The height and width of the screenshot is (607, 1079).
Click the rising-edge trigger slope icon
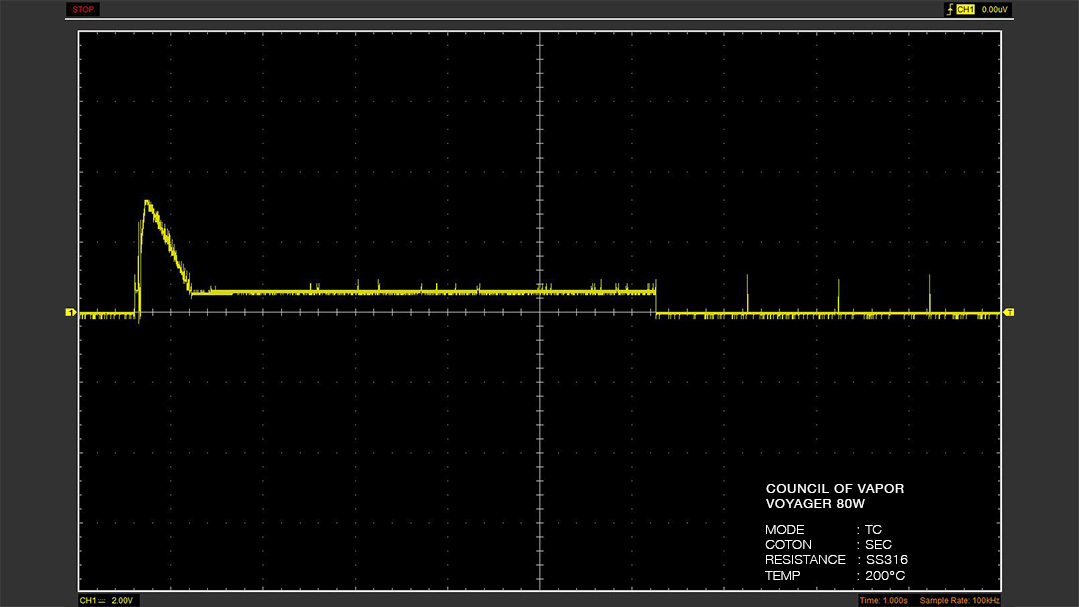950,9
